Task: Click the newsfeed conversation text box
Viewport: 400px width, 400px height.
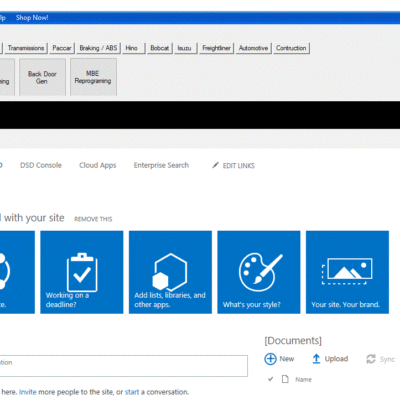Action: click(124, 366)
